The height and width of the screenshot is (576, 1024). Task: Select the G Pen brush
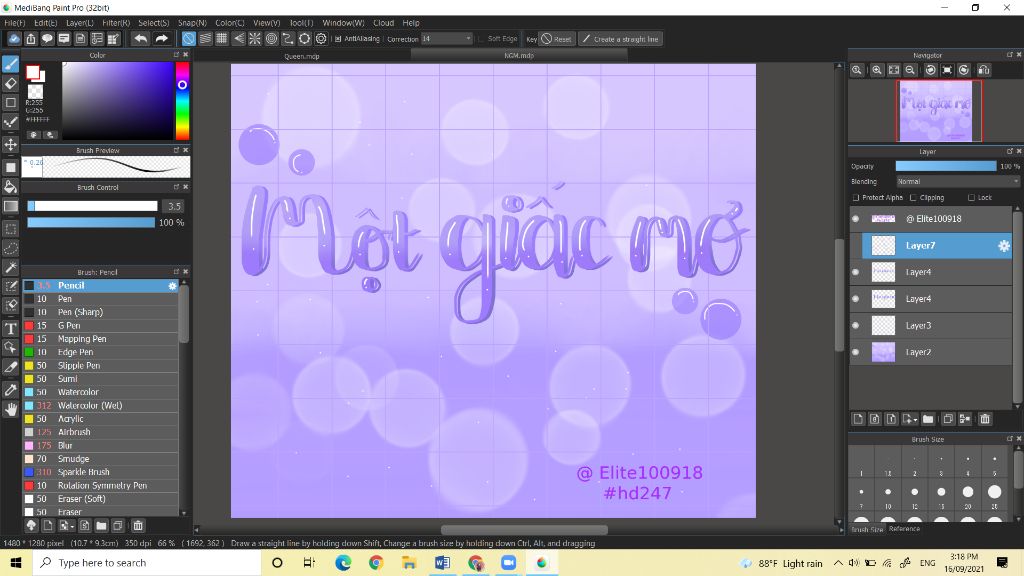[x=101, y=326]
